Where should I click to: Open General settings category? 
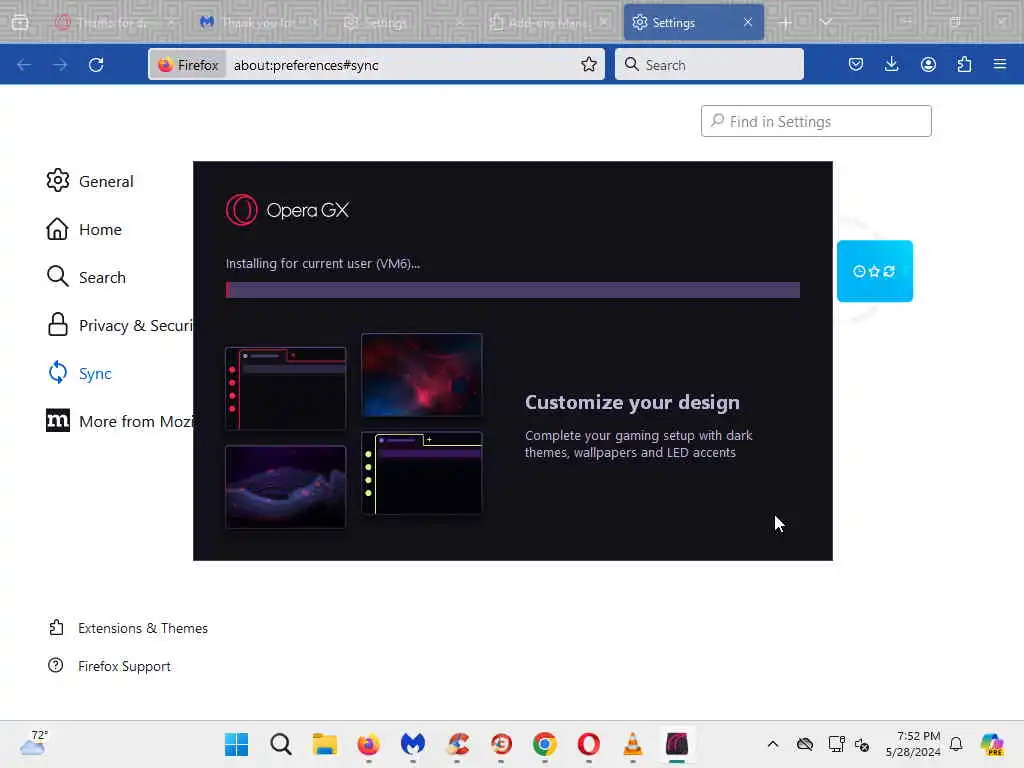pyautogui.click(x=90, y=181)
